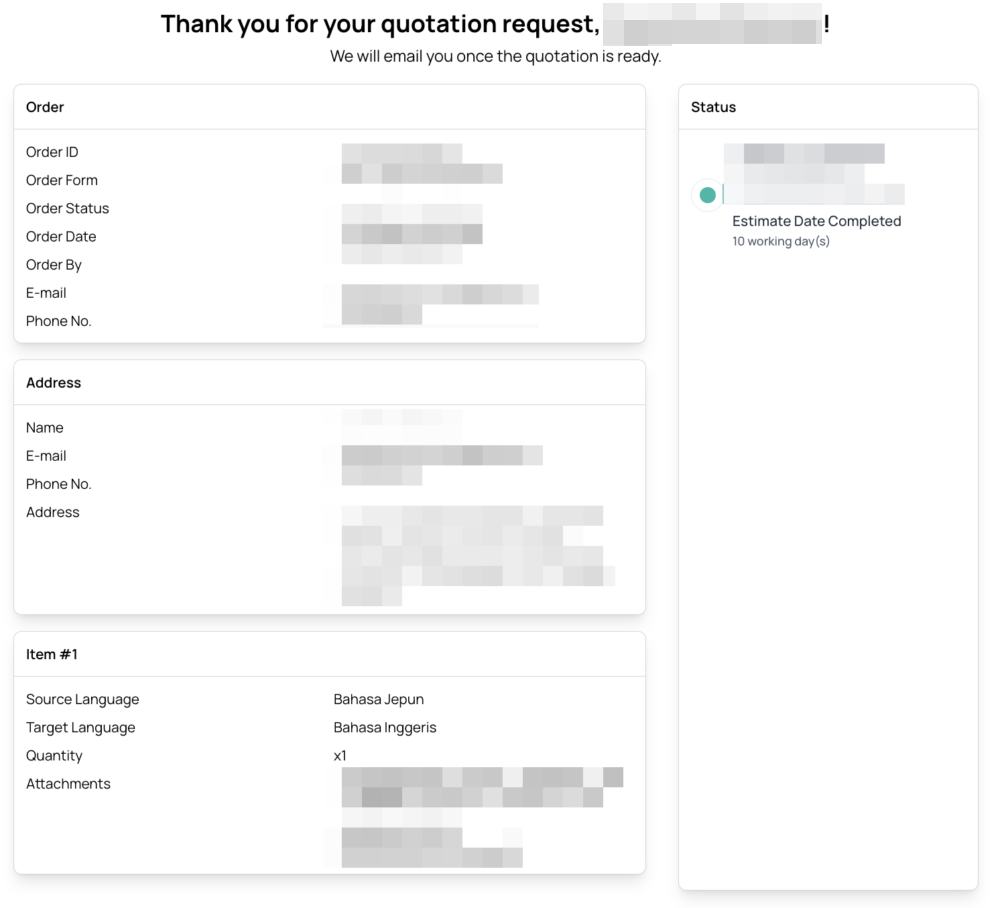Click the Name label in Address card

[45, 427]
